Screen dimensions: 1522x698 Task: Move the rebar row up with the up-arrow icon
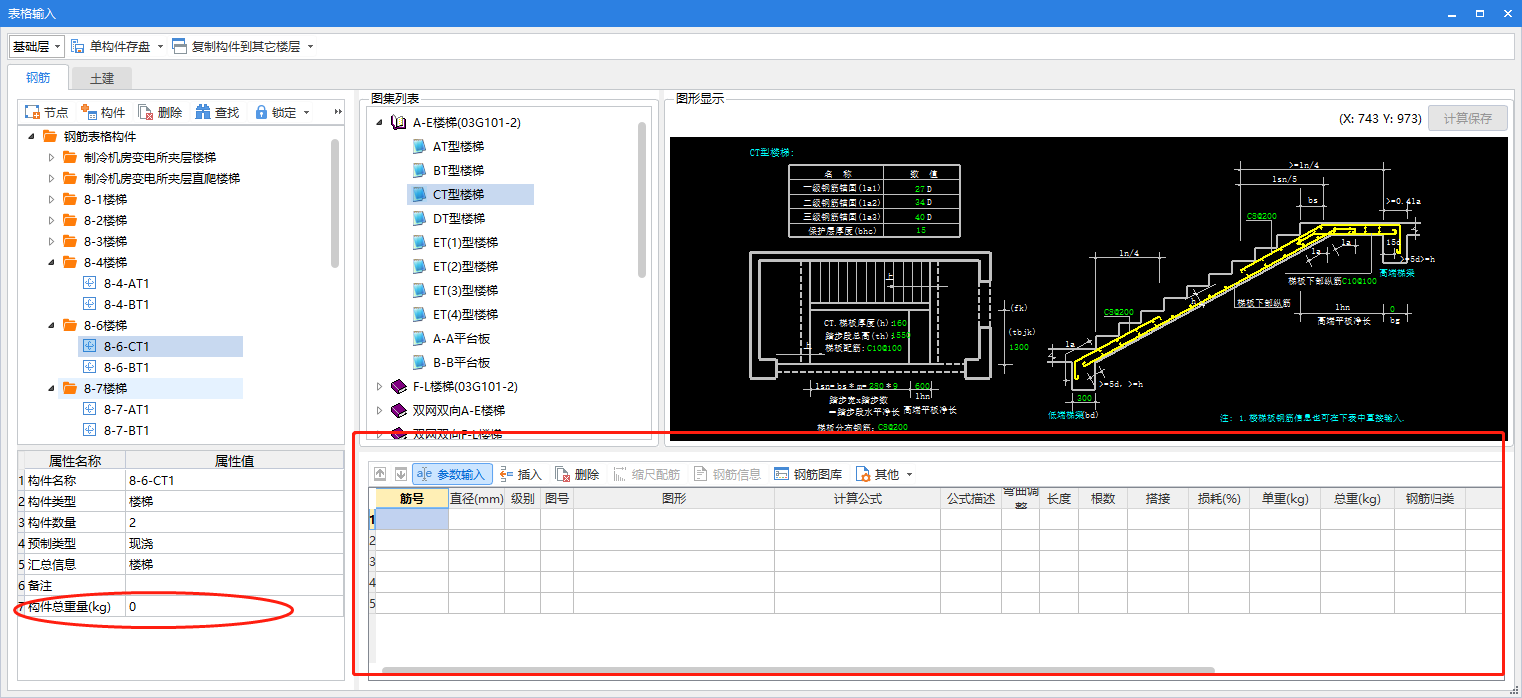[x=380, y=474]
